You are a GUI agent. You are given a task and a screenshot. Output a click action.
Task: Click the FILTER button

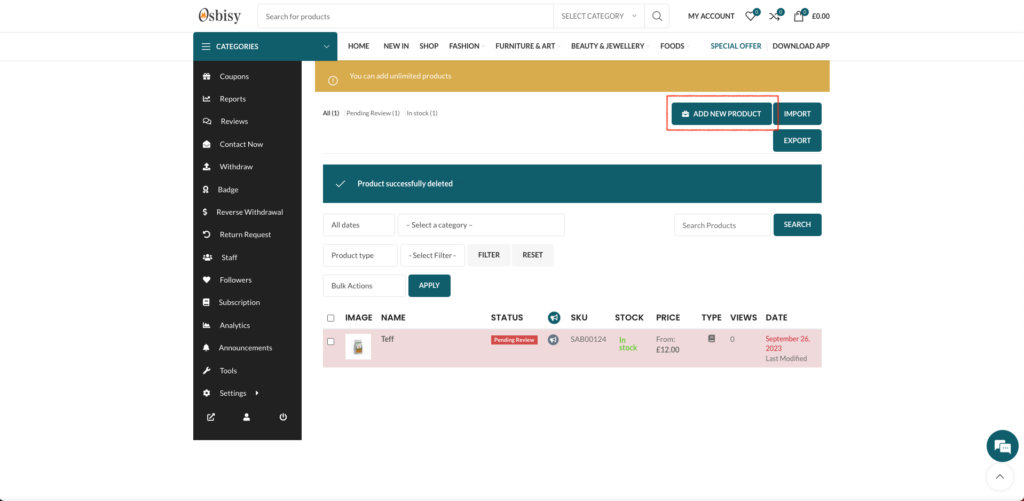pyautogui.click(x=489, y=255)
